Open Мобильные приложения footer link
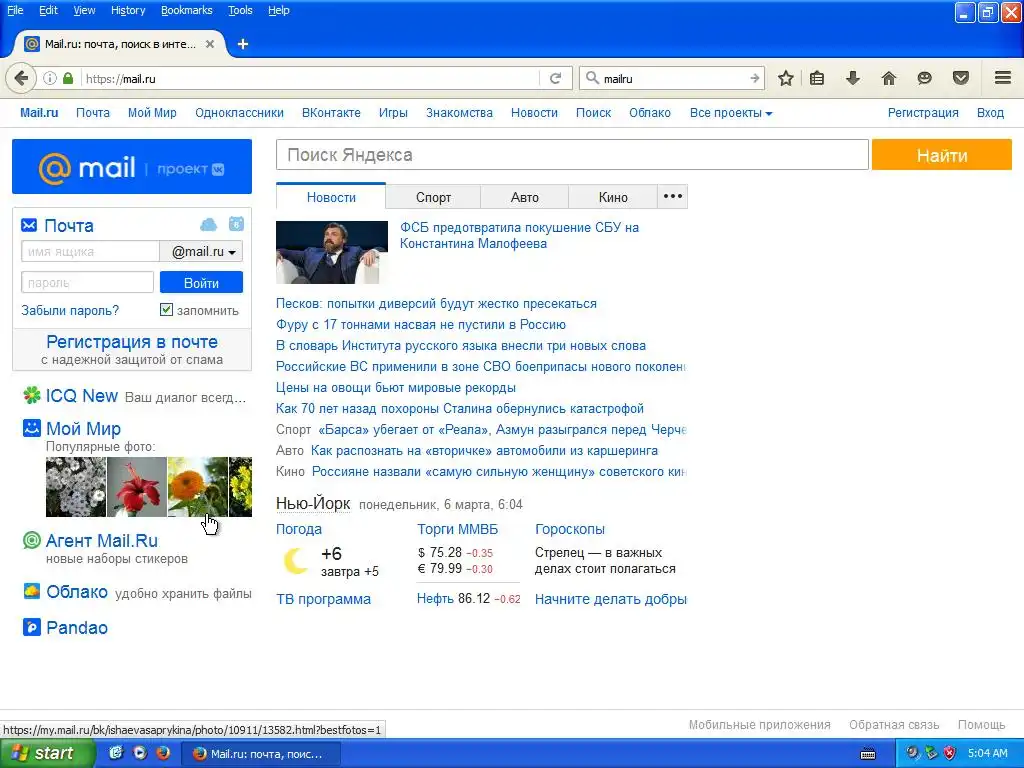1024x768 pixels. click(760, 725)
